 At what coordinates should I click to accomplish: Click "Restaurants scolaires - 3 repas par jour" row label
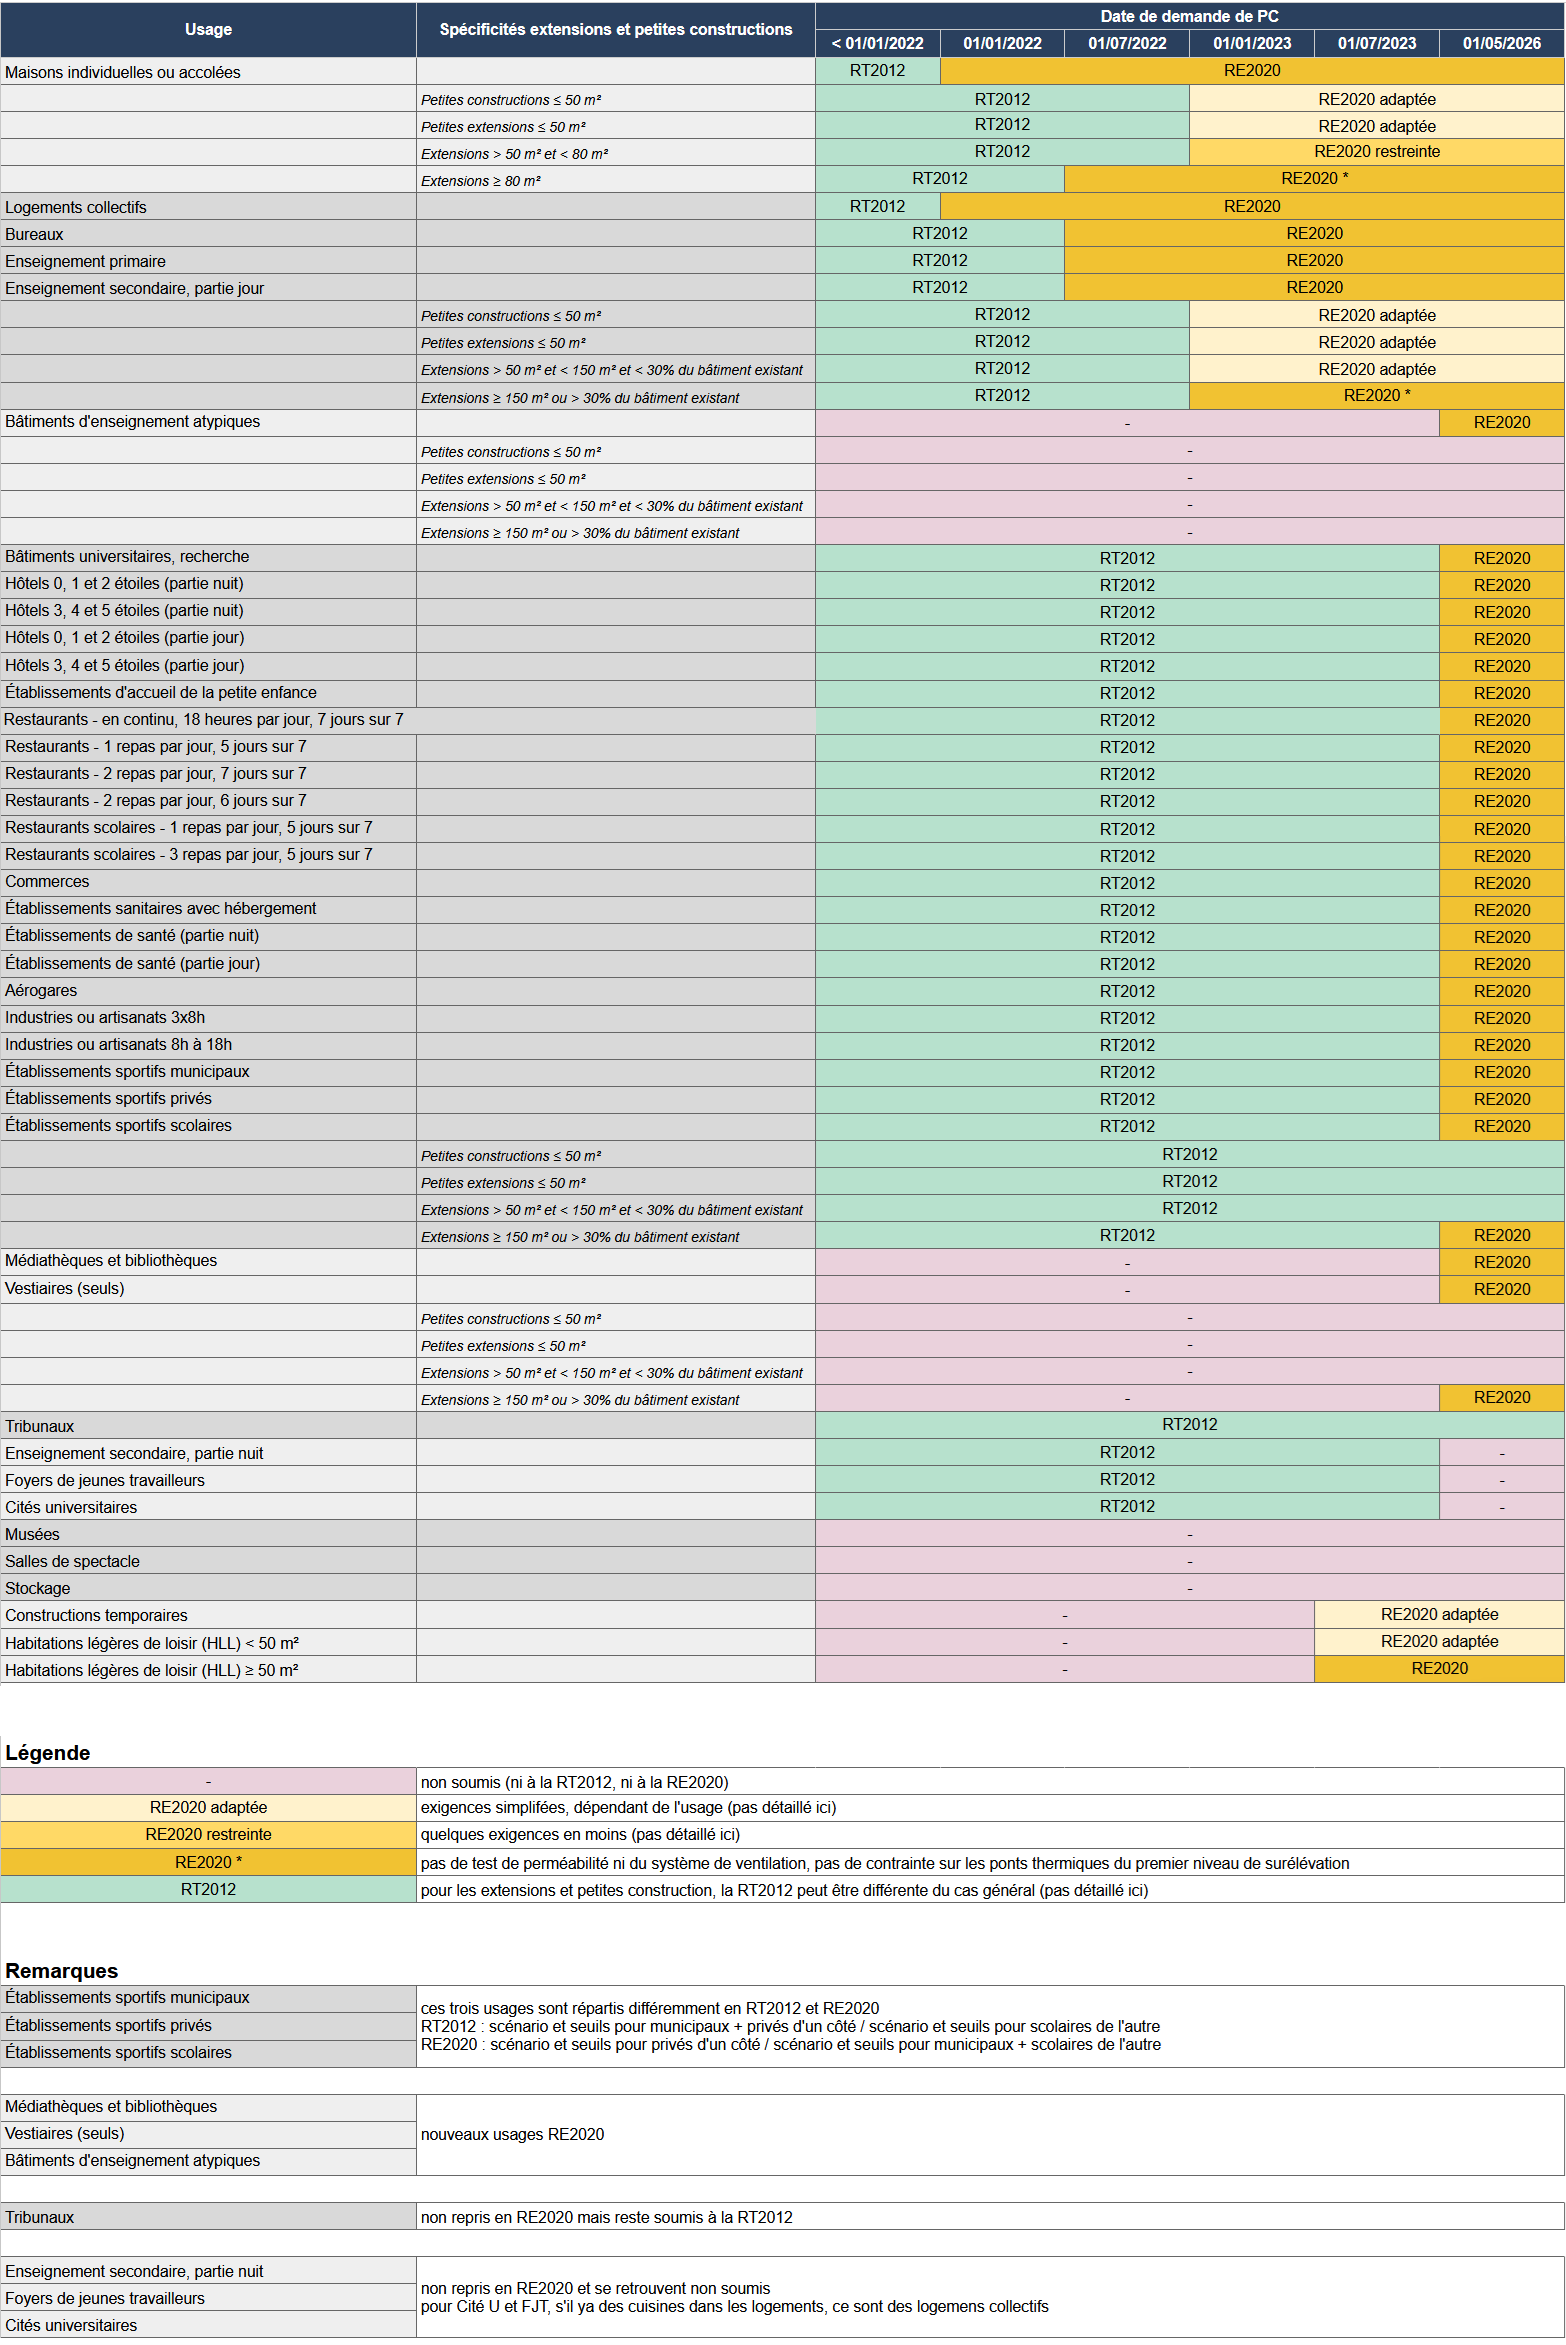[208, 854]
